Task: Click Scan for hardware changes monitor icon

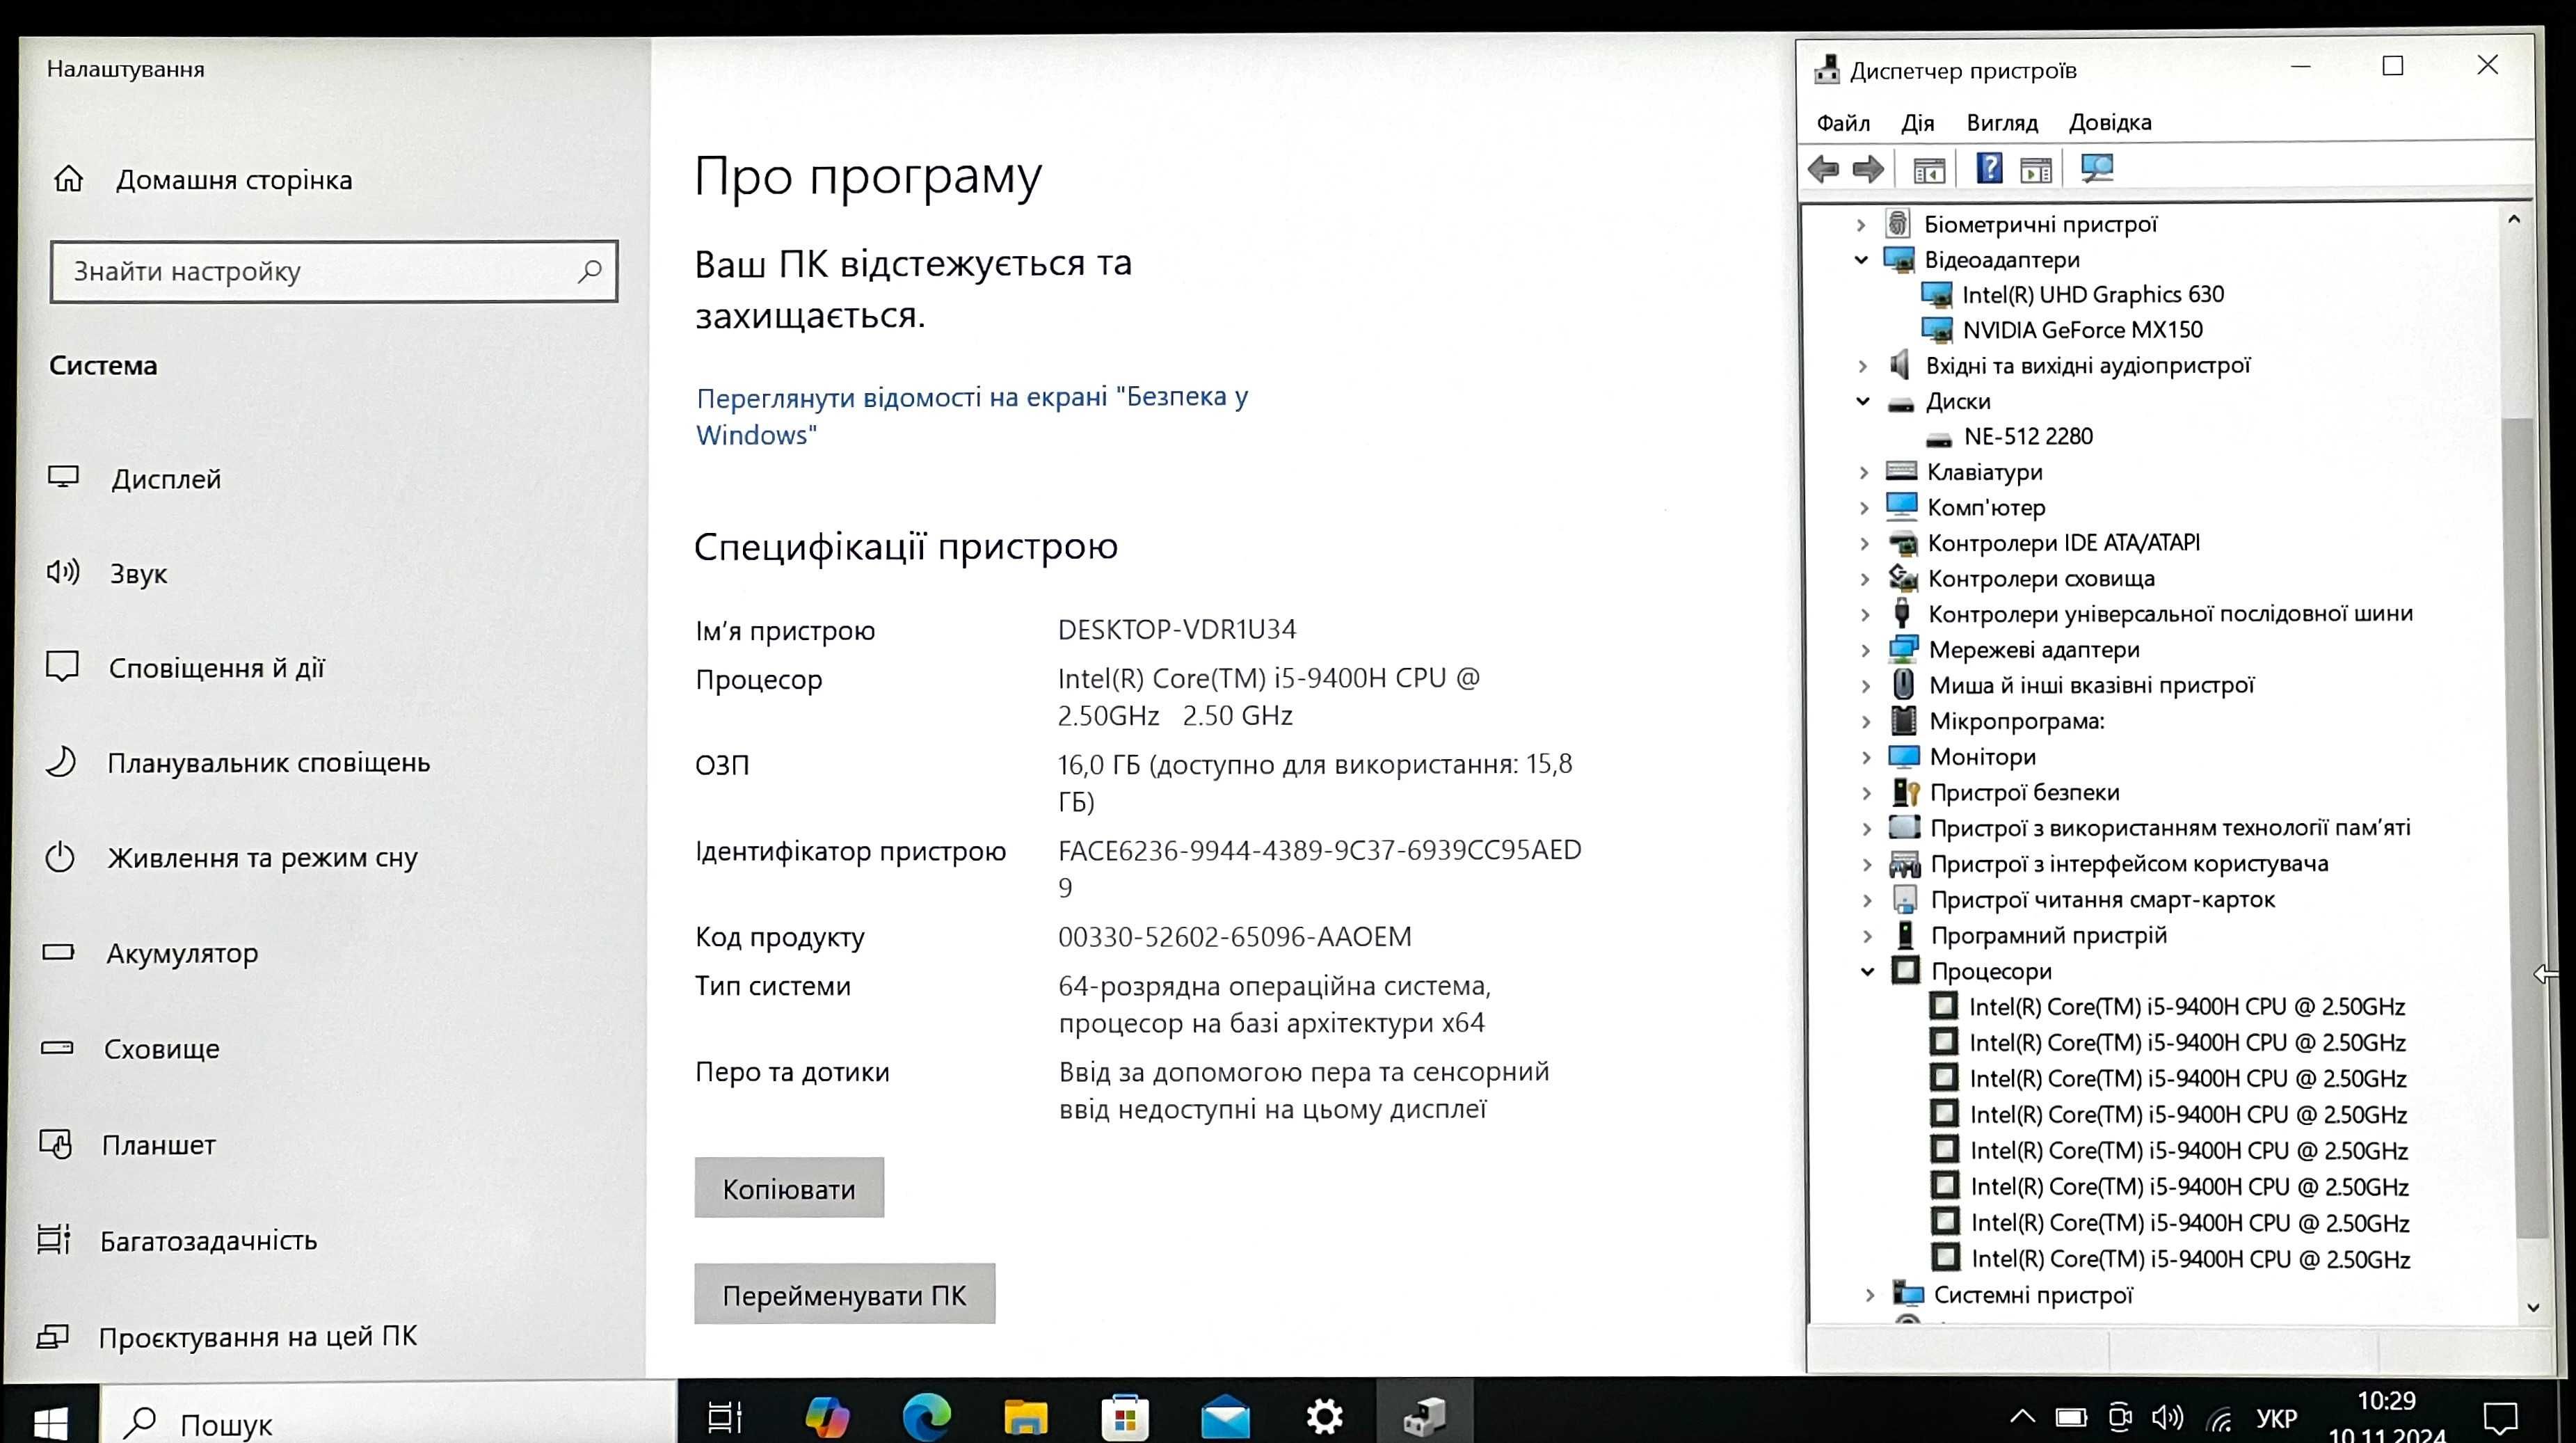Action: 2096,168
